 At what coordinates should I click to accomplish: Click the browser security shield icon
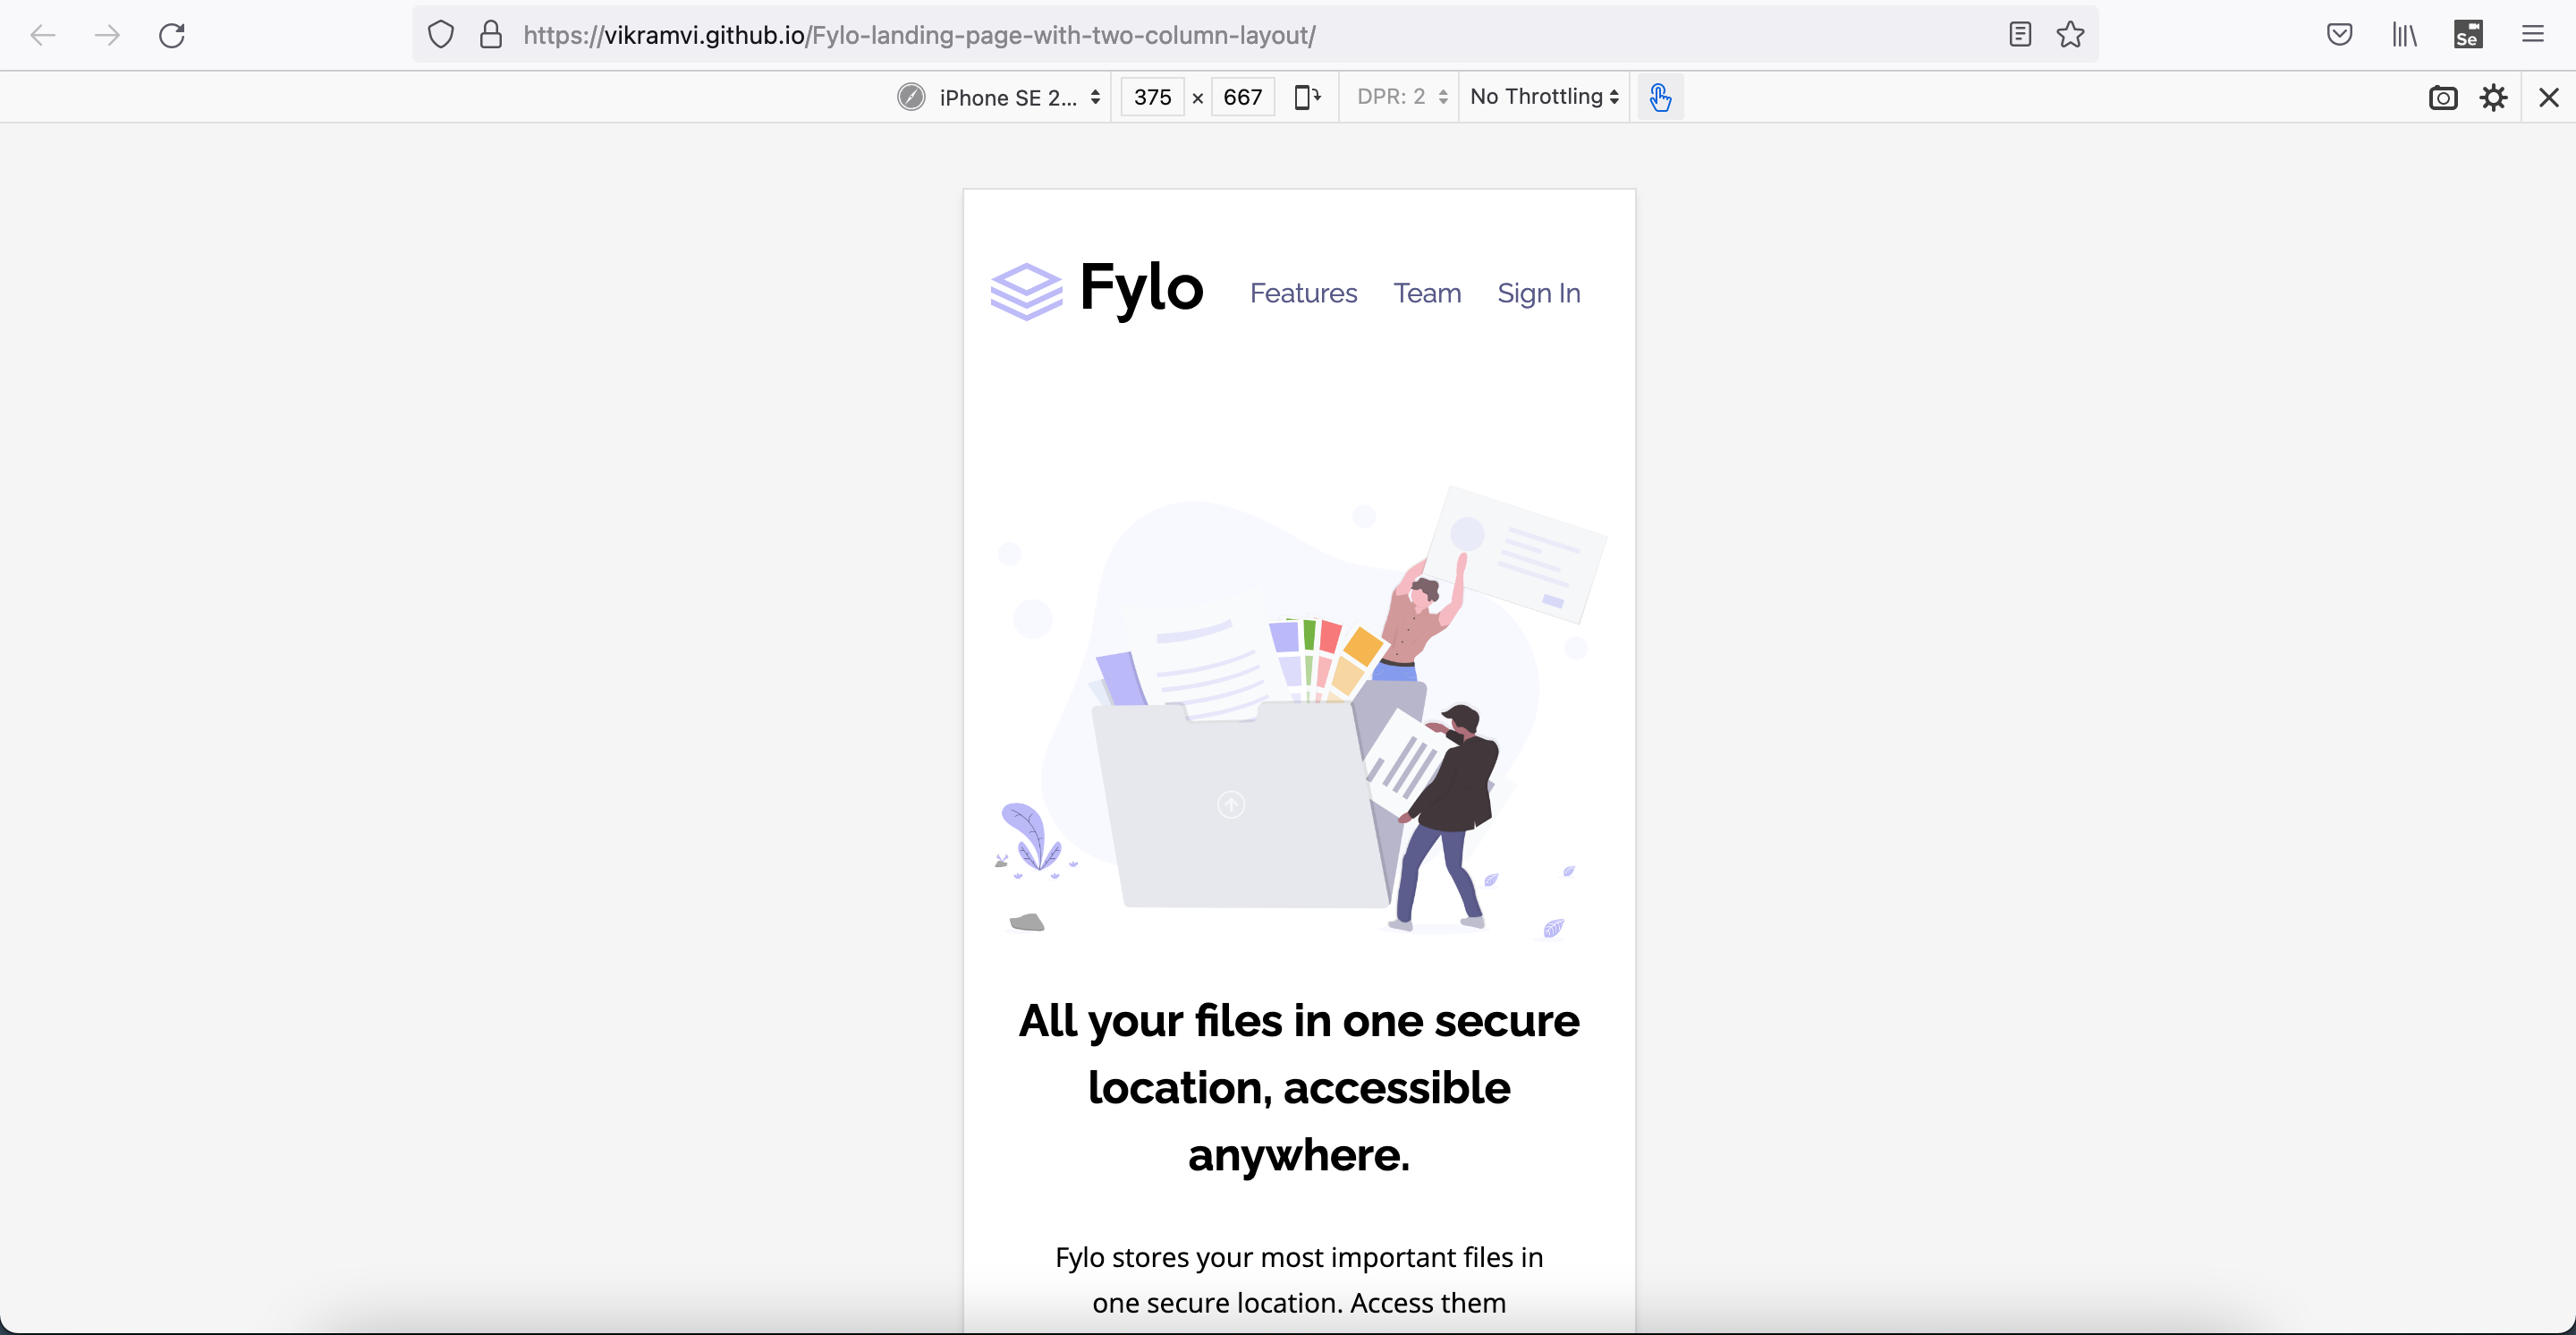pyautogui.click(x=441, y=34)
